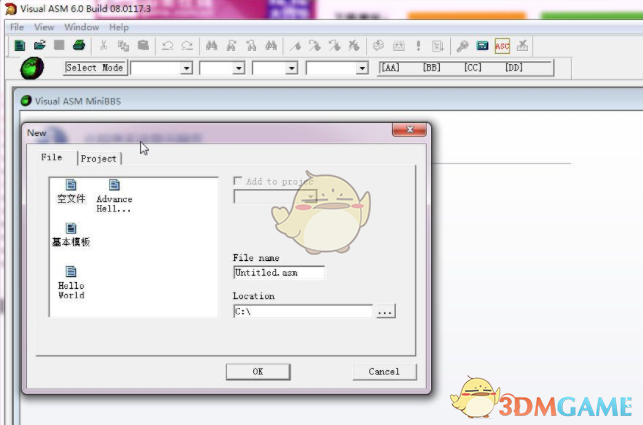Click the Copy toolbar icon
Screen dimensions: 643x425
pos(123,46)
